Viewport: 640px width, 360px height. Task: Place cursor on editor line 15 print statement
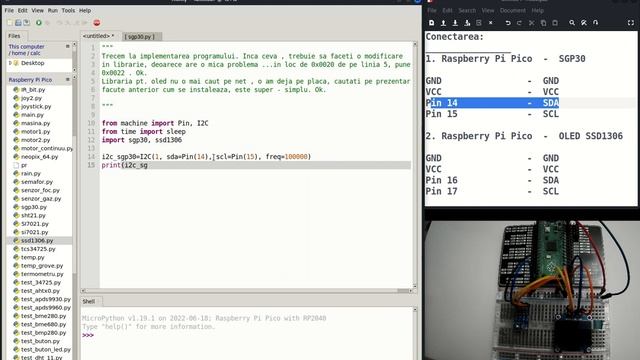(124, 165)
